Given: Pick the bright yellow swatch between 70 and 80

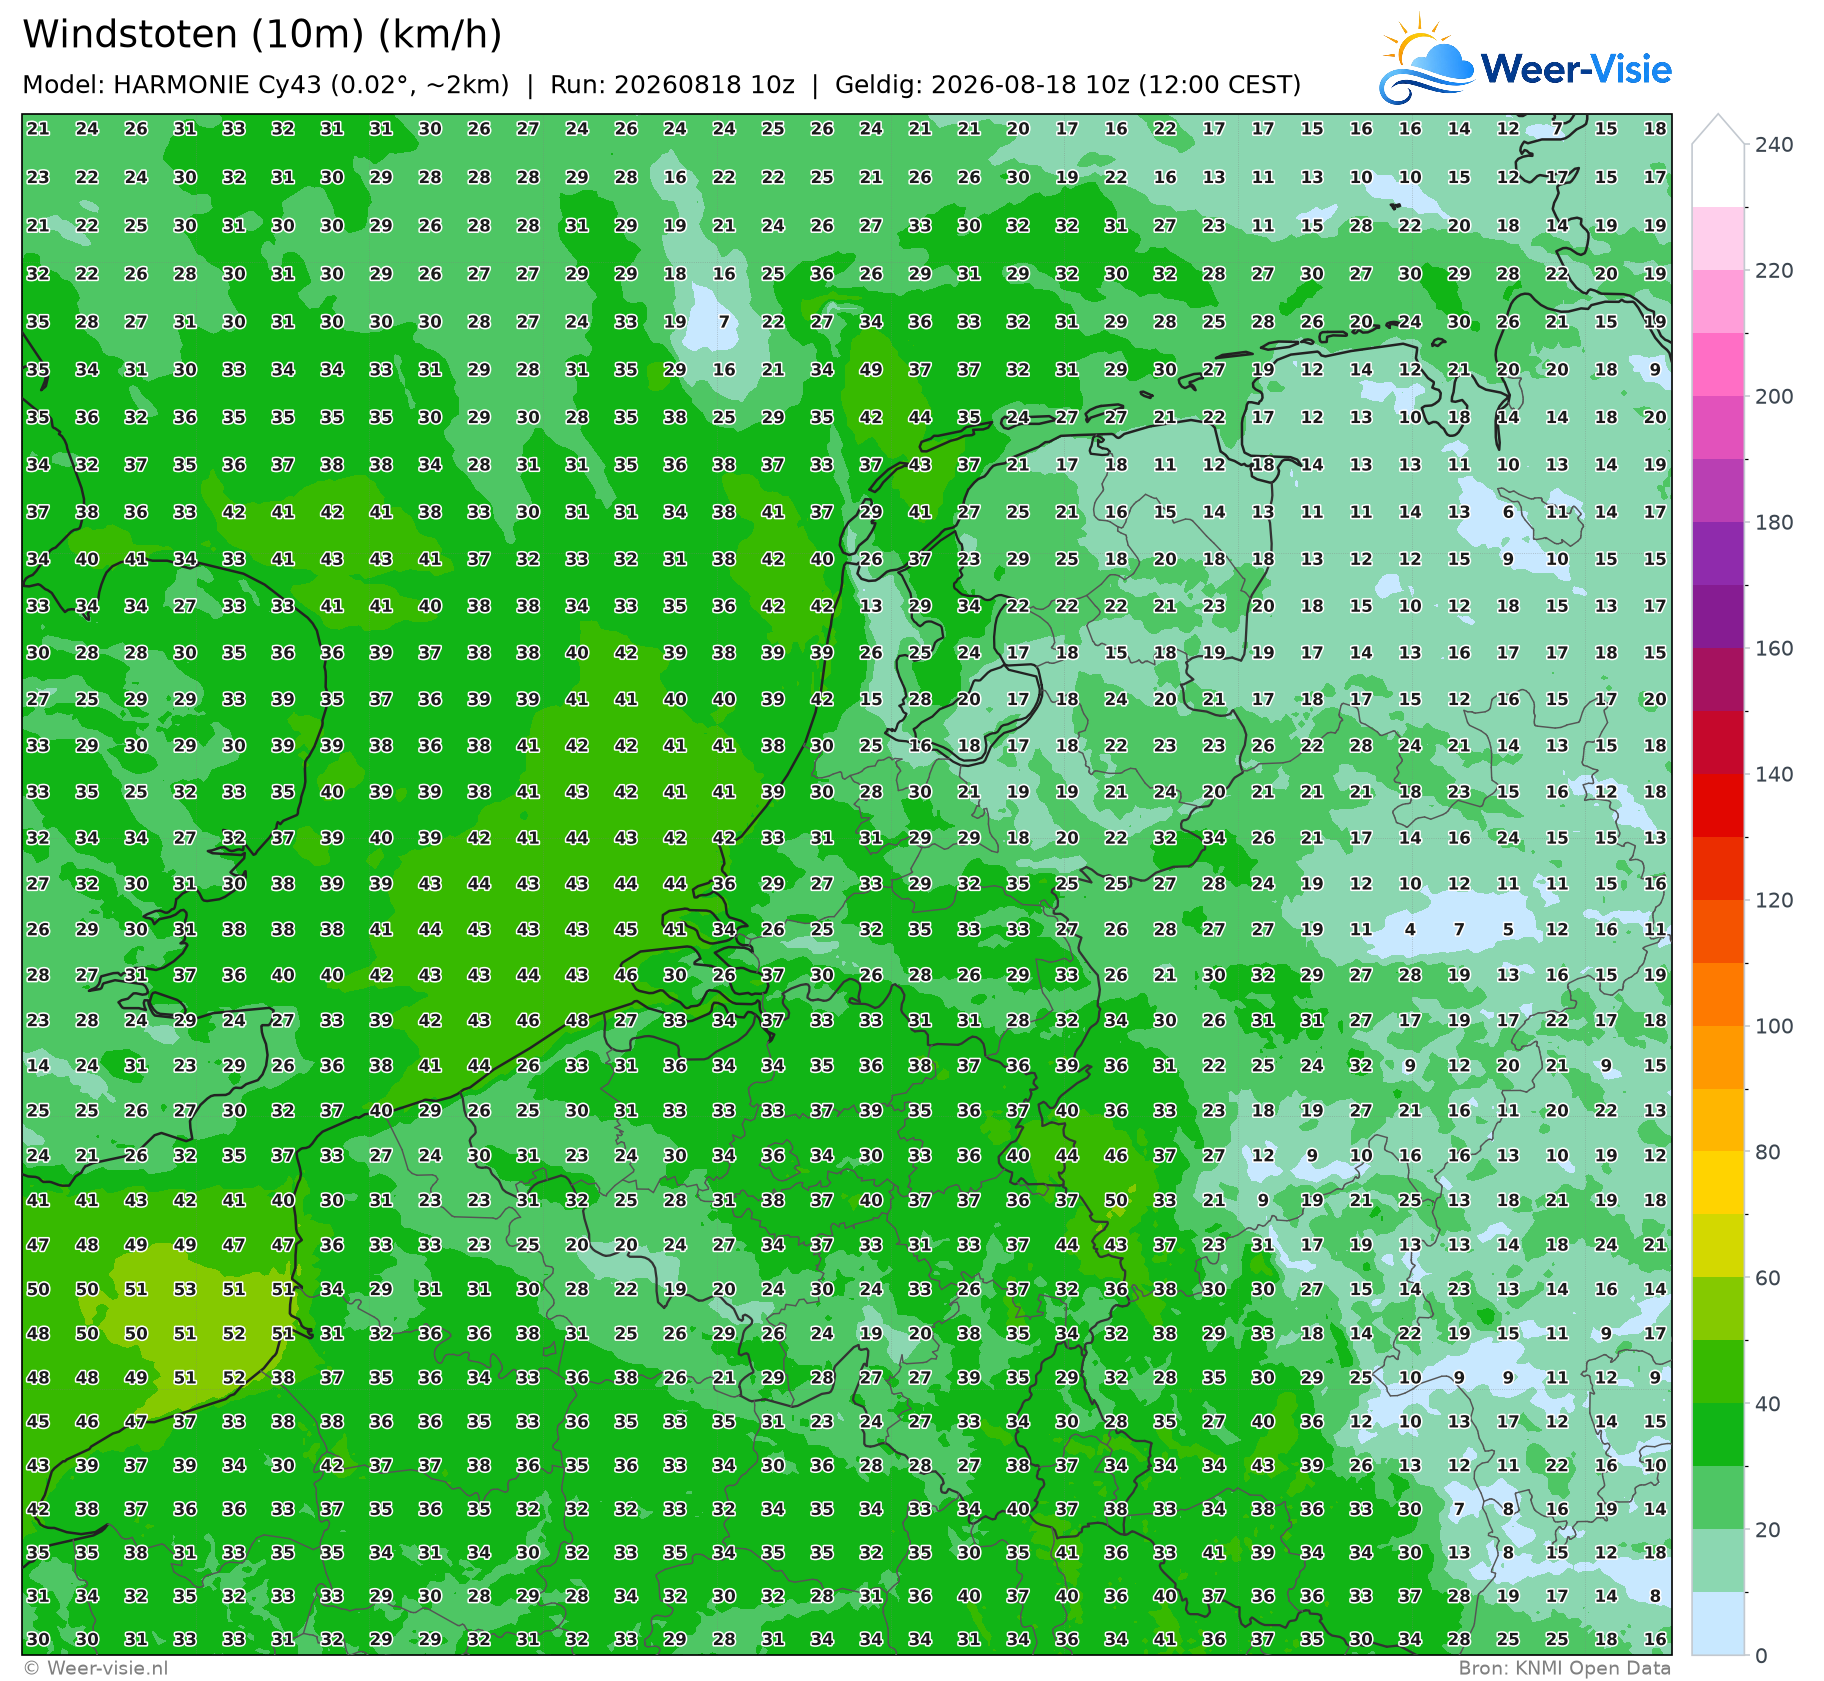Looking at the screenshot, I should point(1718,1182).
